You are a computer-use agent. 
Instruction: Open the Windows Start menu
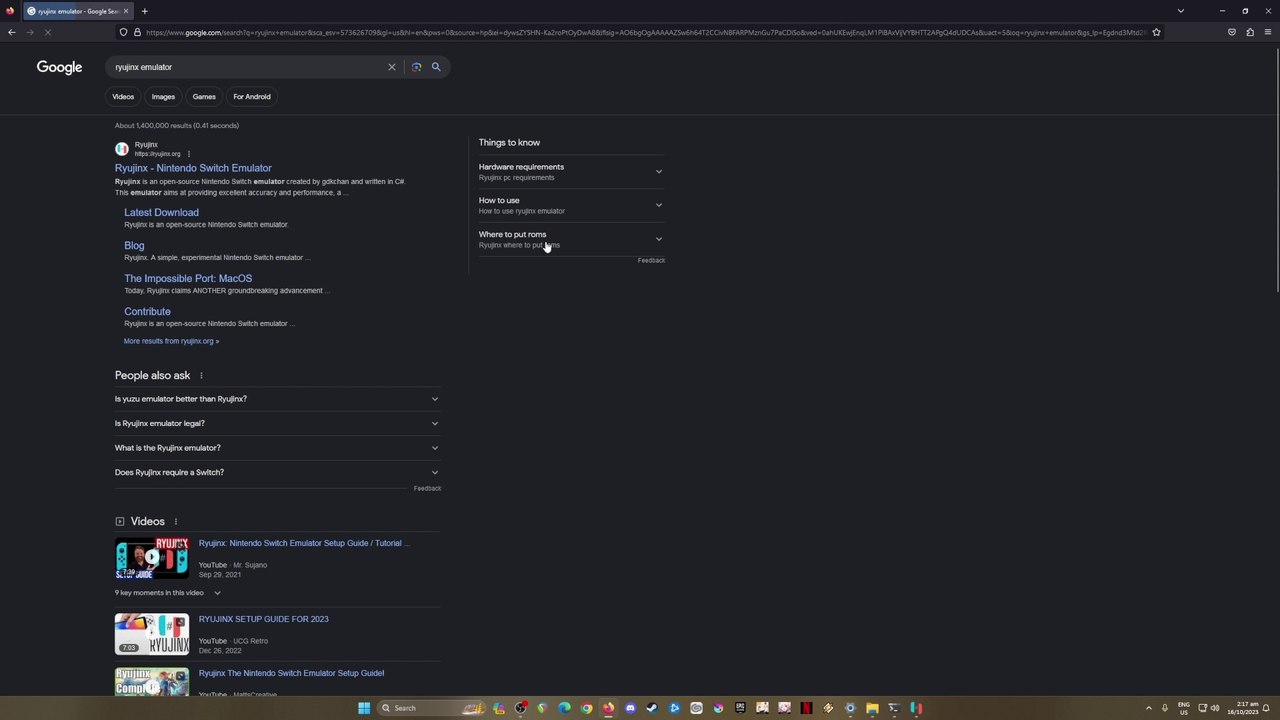[364, 708]
